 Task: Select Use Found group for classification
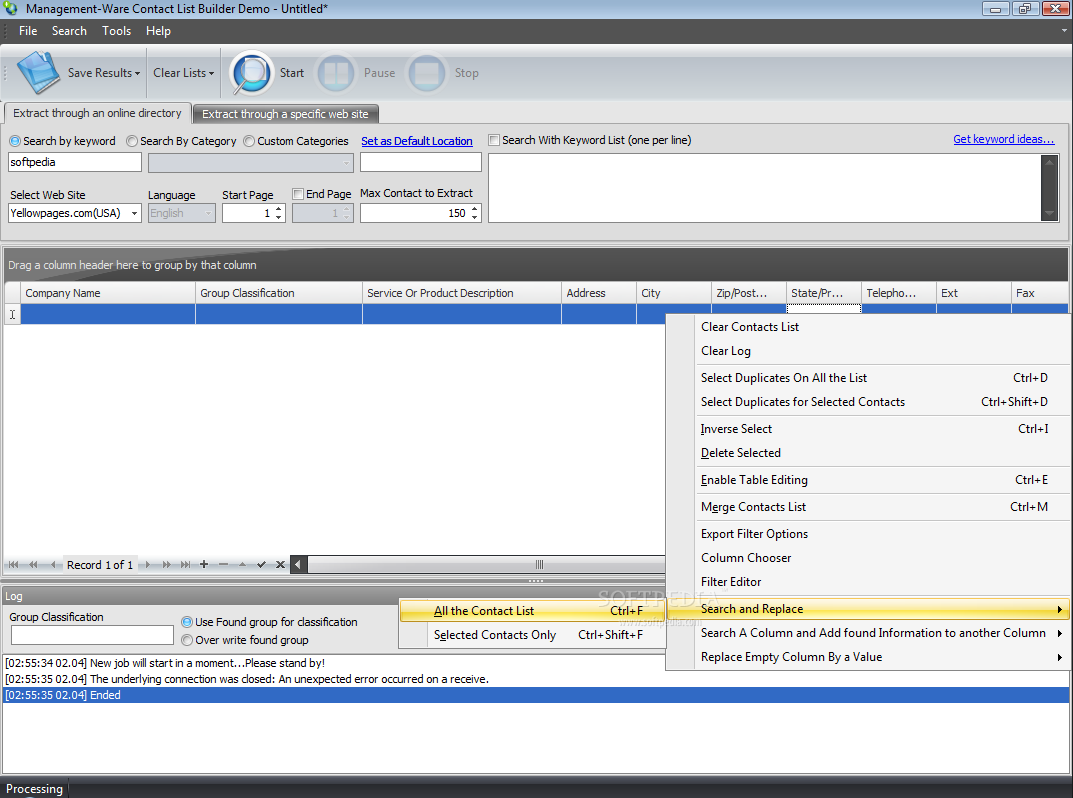tap(187, 622)
